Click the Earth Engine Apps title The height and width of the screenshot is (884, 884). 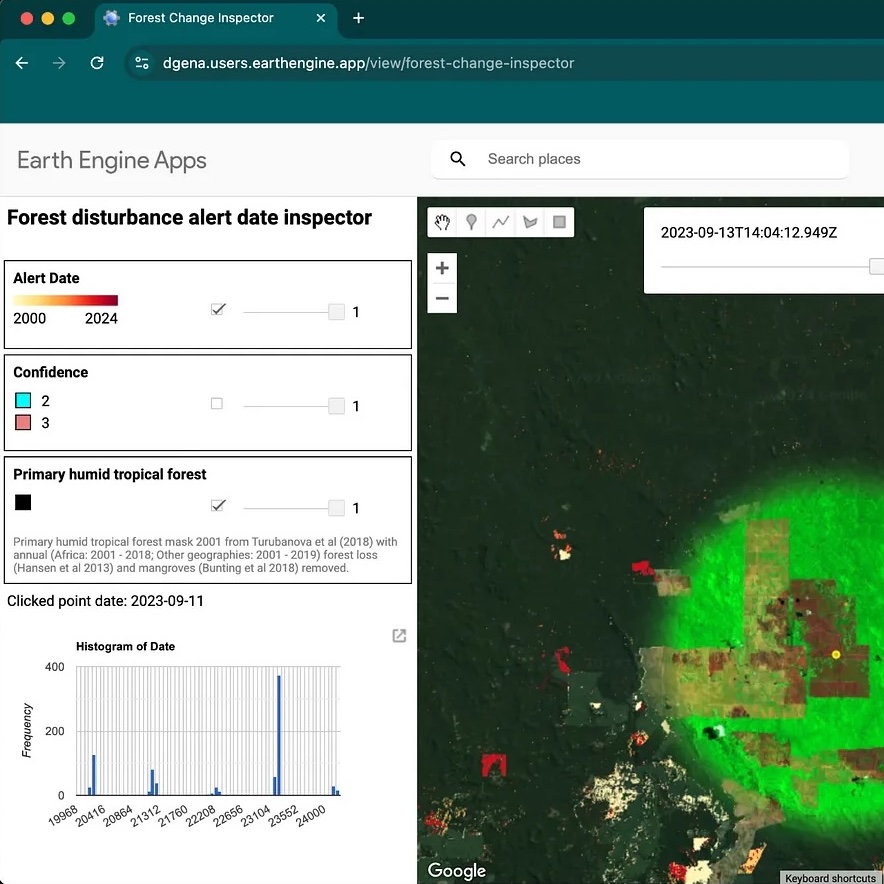tap(112, 160)
